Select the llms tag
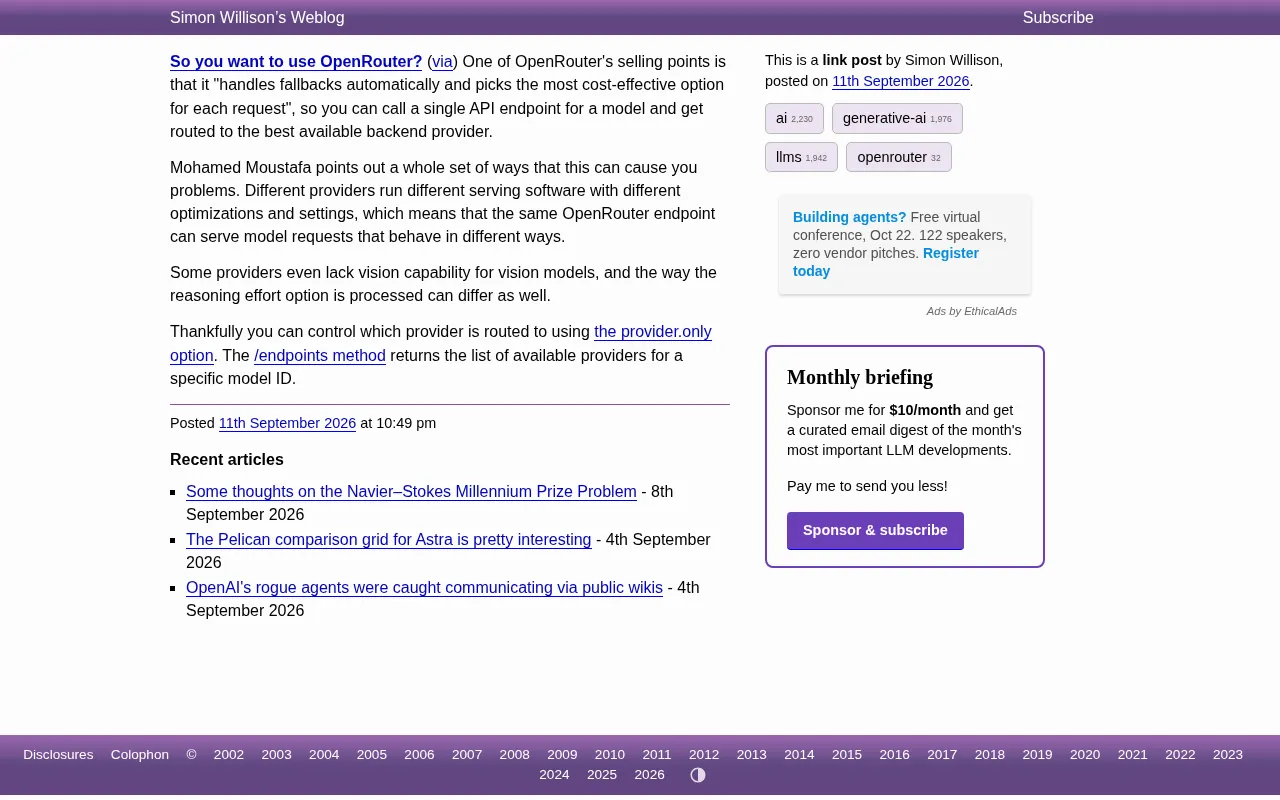The width and height of the screenshot is (1280, 800). click(x=801, y=157)
